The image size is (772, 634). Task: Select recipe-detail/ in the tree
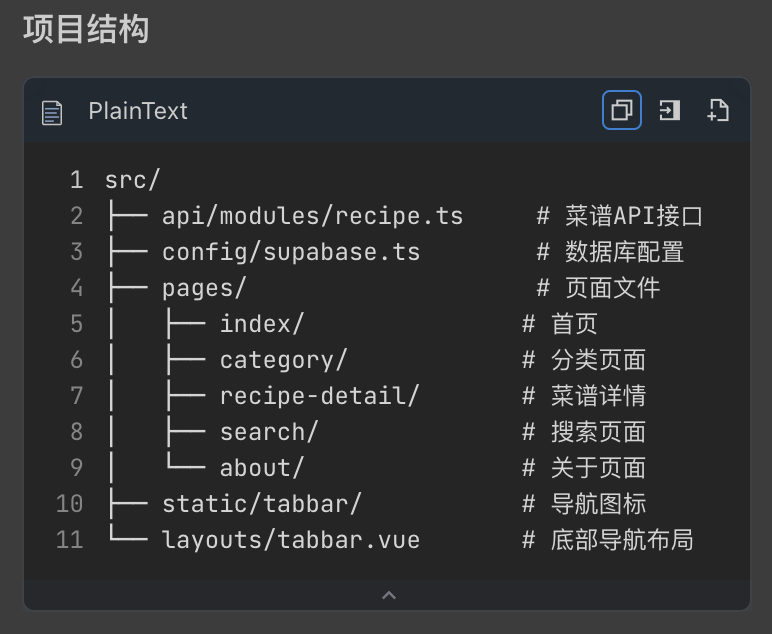(319, 396)
